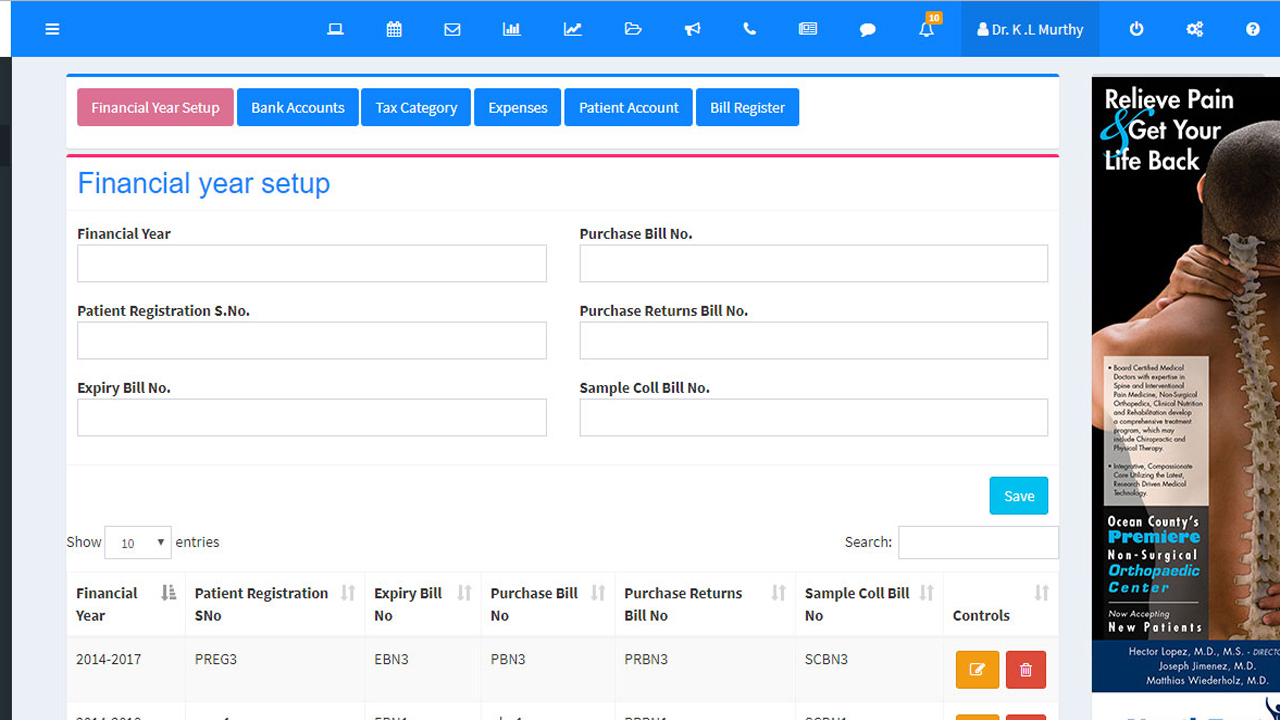1280x720 pixels.
Task: Open the folder icon in the top bar
Action: click(x=632, y=29)
